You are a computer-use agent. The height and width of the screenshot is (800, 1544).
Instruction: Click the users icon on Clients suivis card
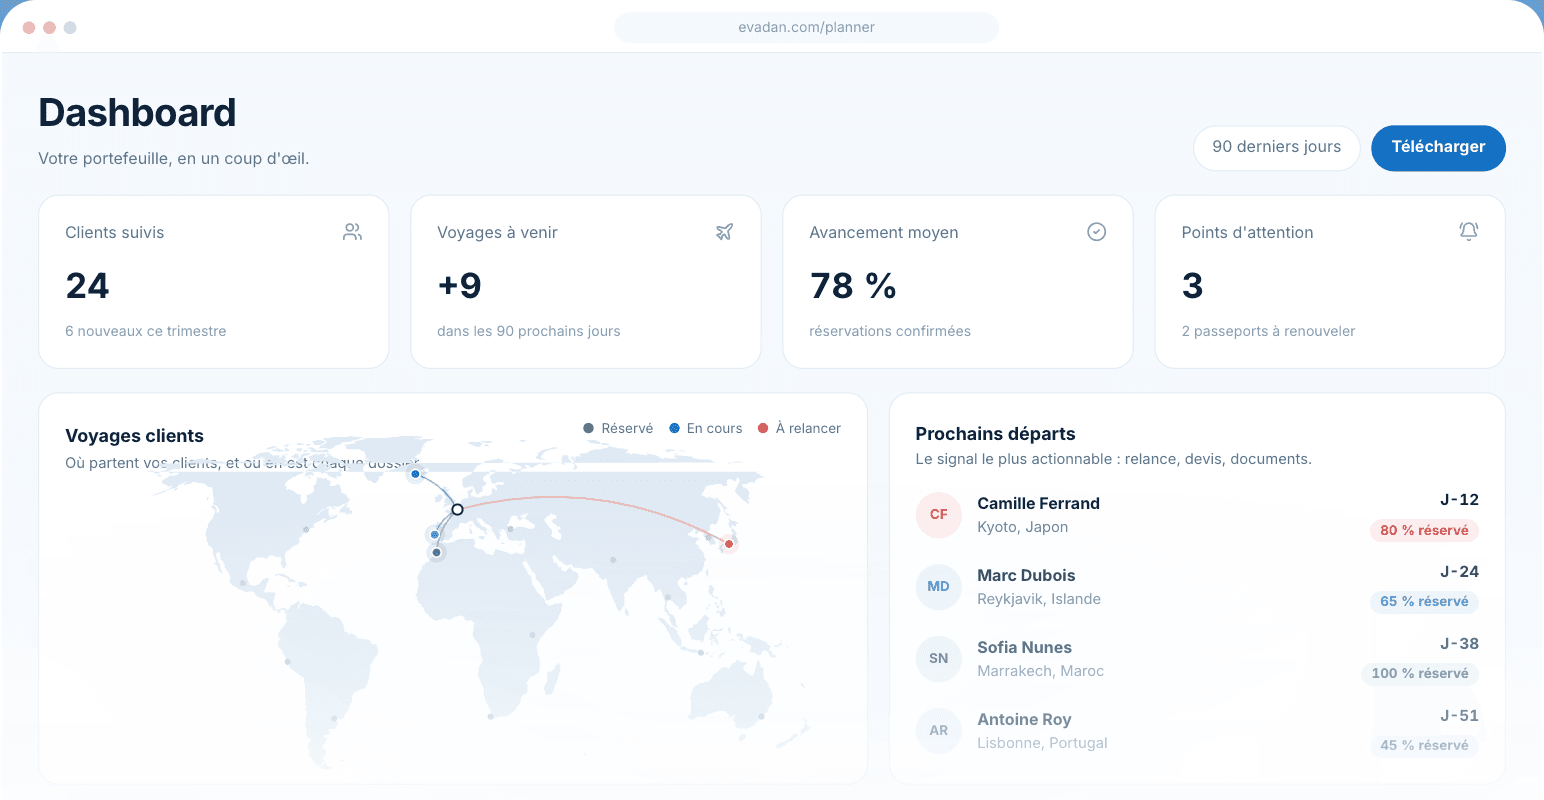tap(352, 232)
